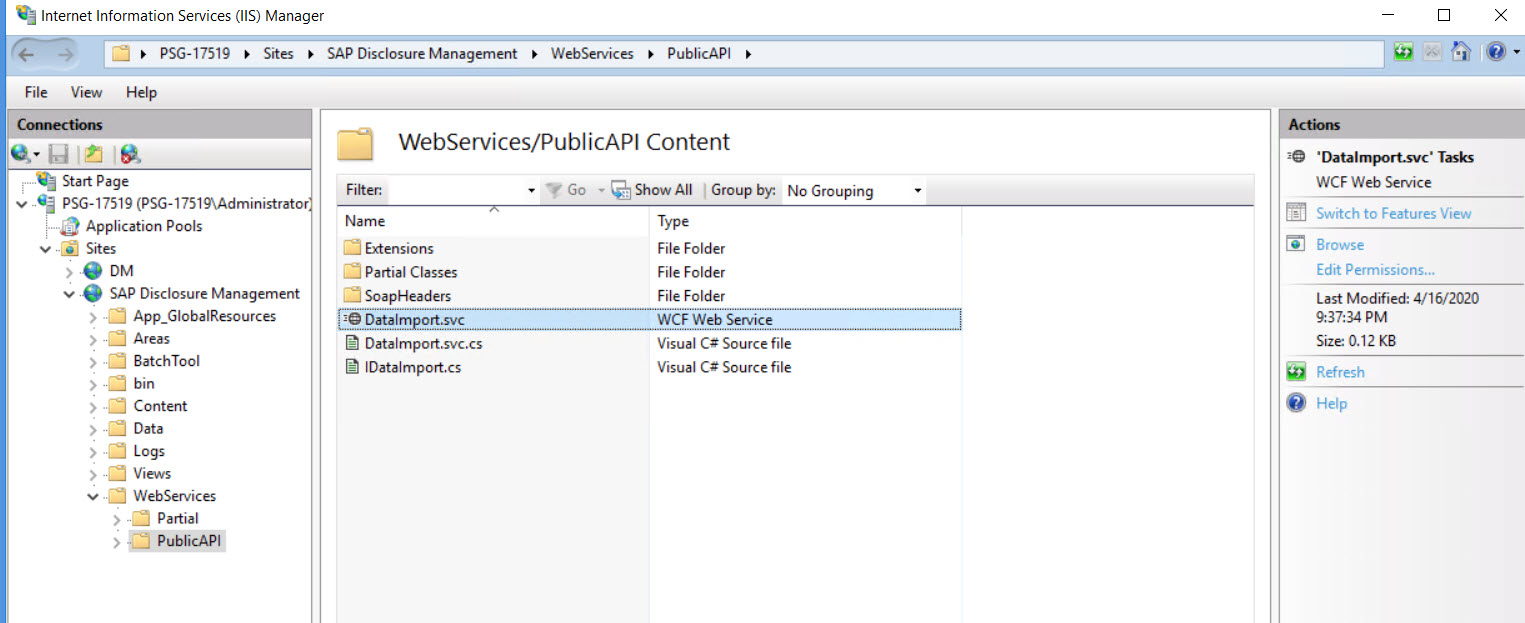Collapse the PSG-17519 server node
1525x623 pixels.
(22, 204)
